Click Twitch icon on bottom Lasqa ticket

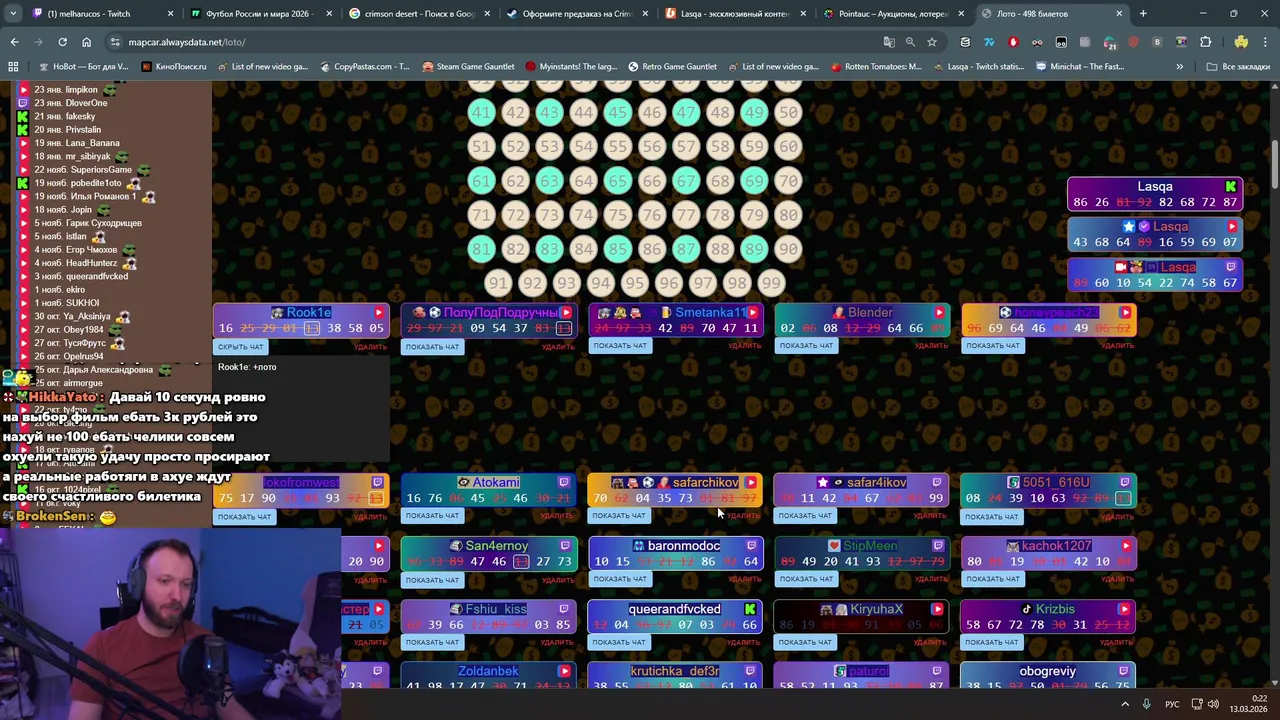[1232, 267]
